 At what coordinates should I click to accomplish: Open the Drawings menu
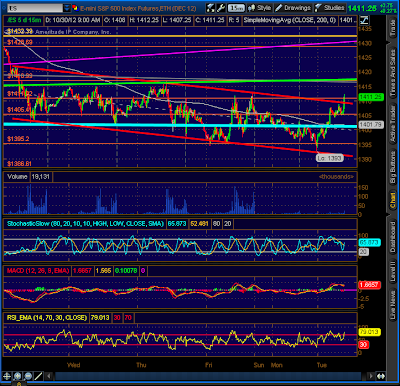click(293, 8)
